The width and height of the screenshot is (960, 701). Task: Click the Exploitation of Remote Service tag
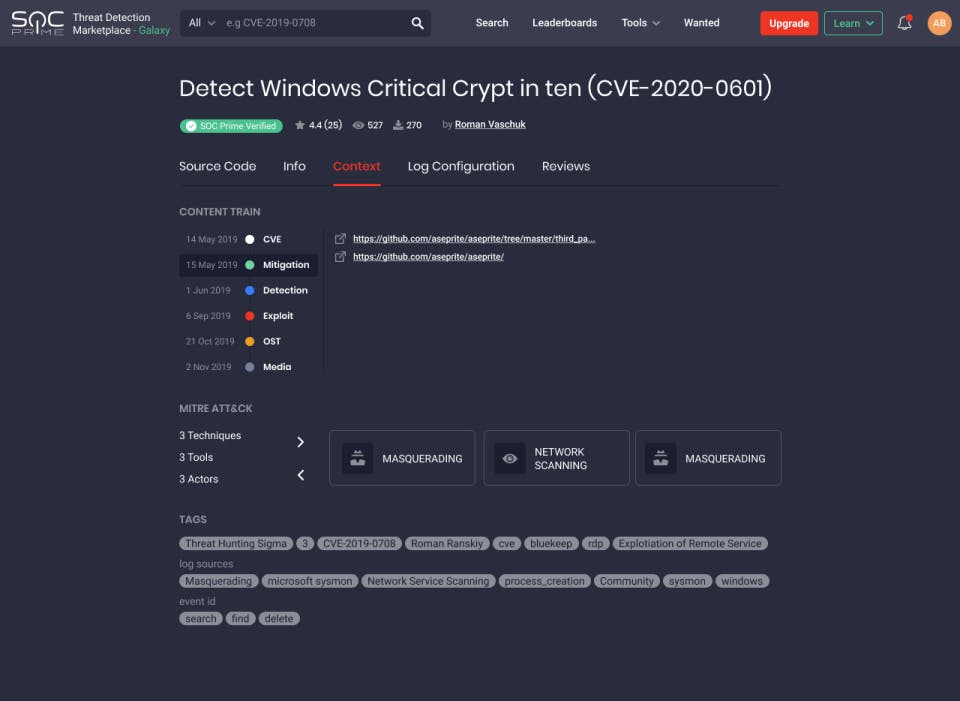[x=690, y=544]
